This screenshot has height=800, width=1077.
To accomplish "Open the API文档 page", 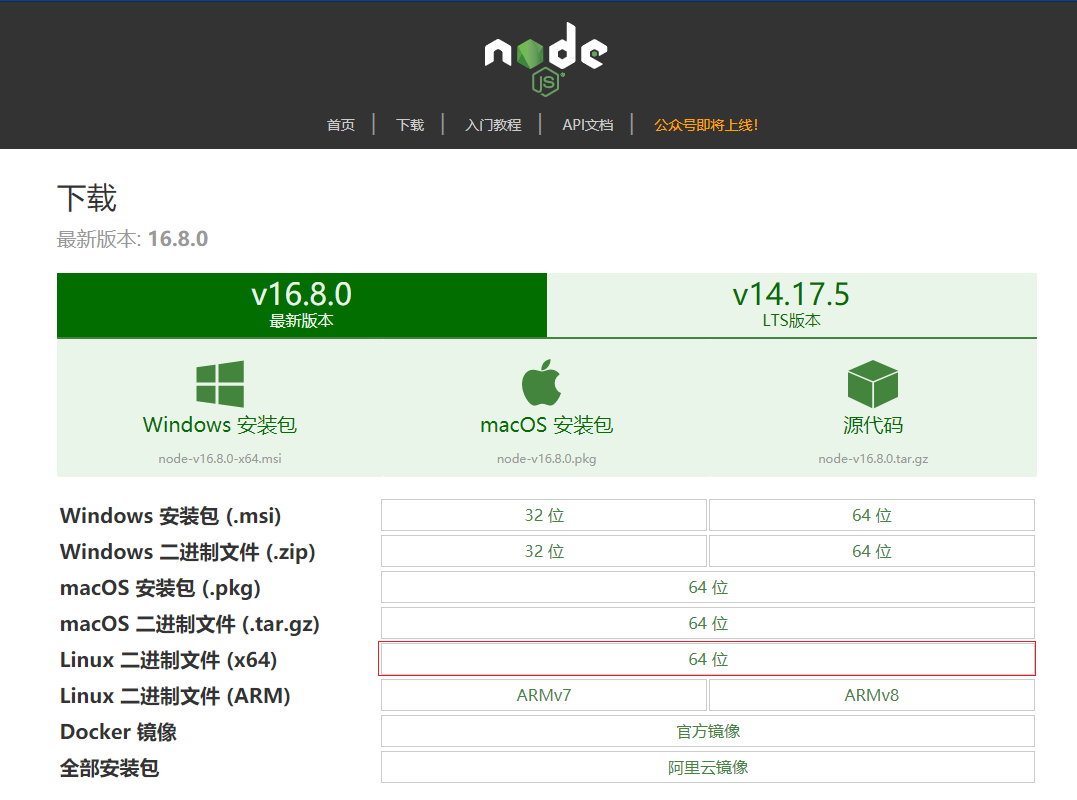I will tap(587, 124).
